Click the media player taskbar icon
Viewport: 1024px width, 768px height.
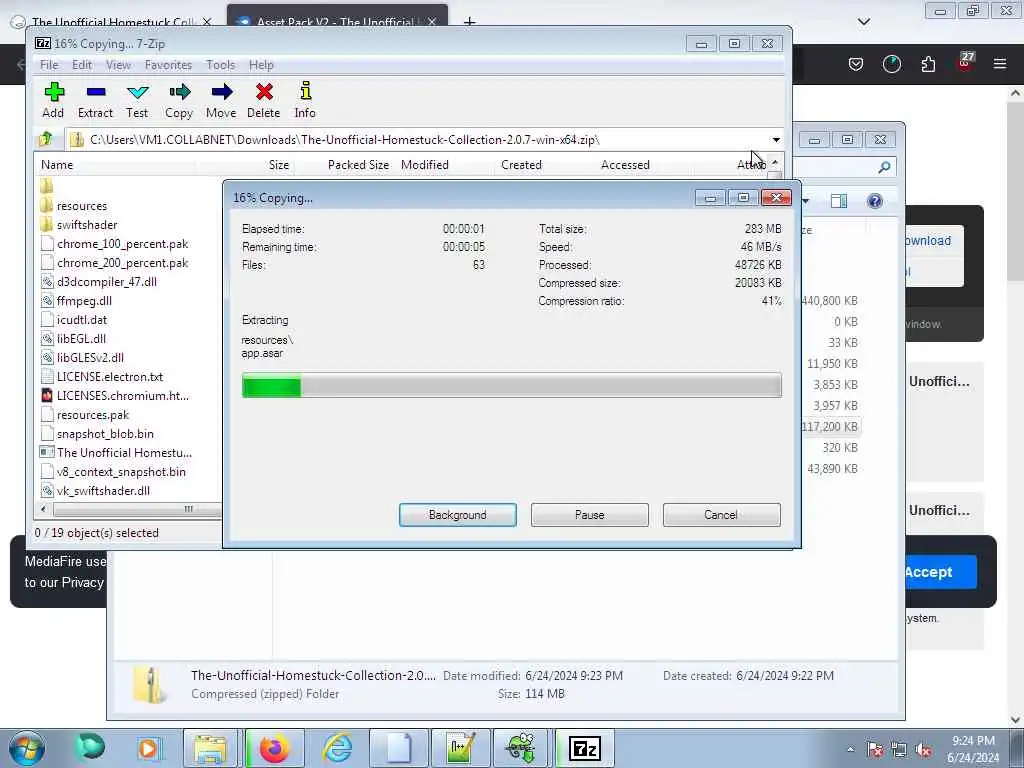click(x=148, y=748)
